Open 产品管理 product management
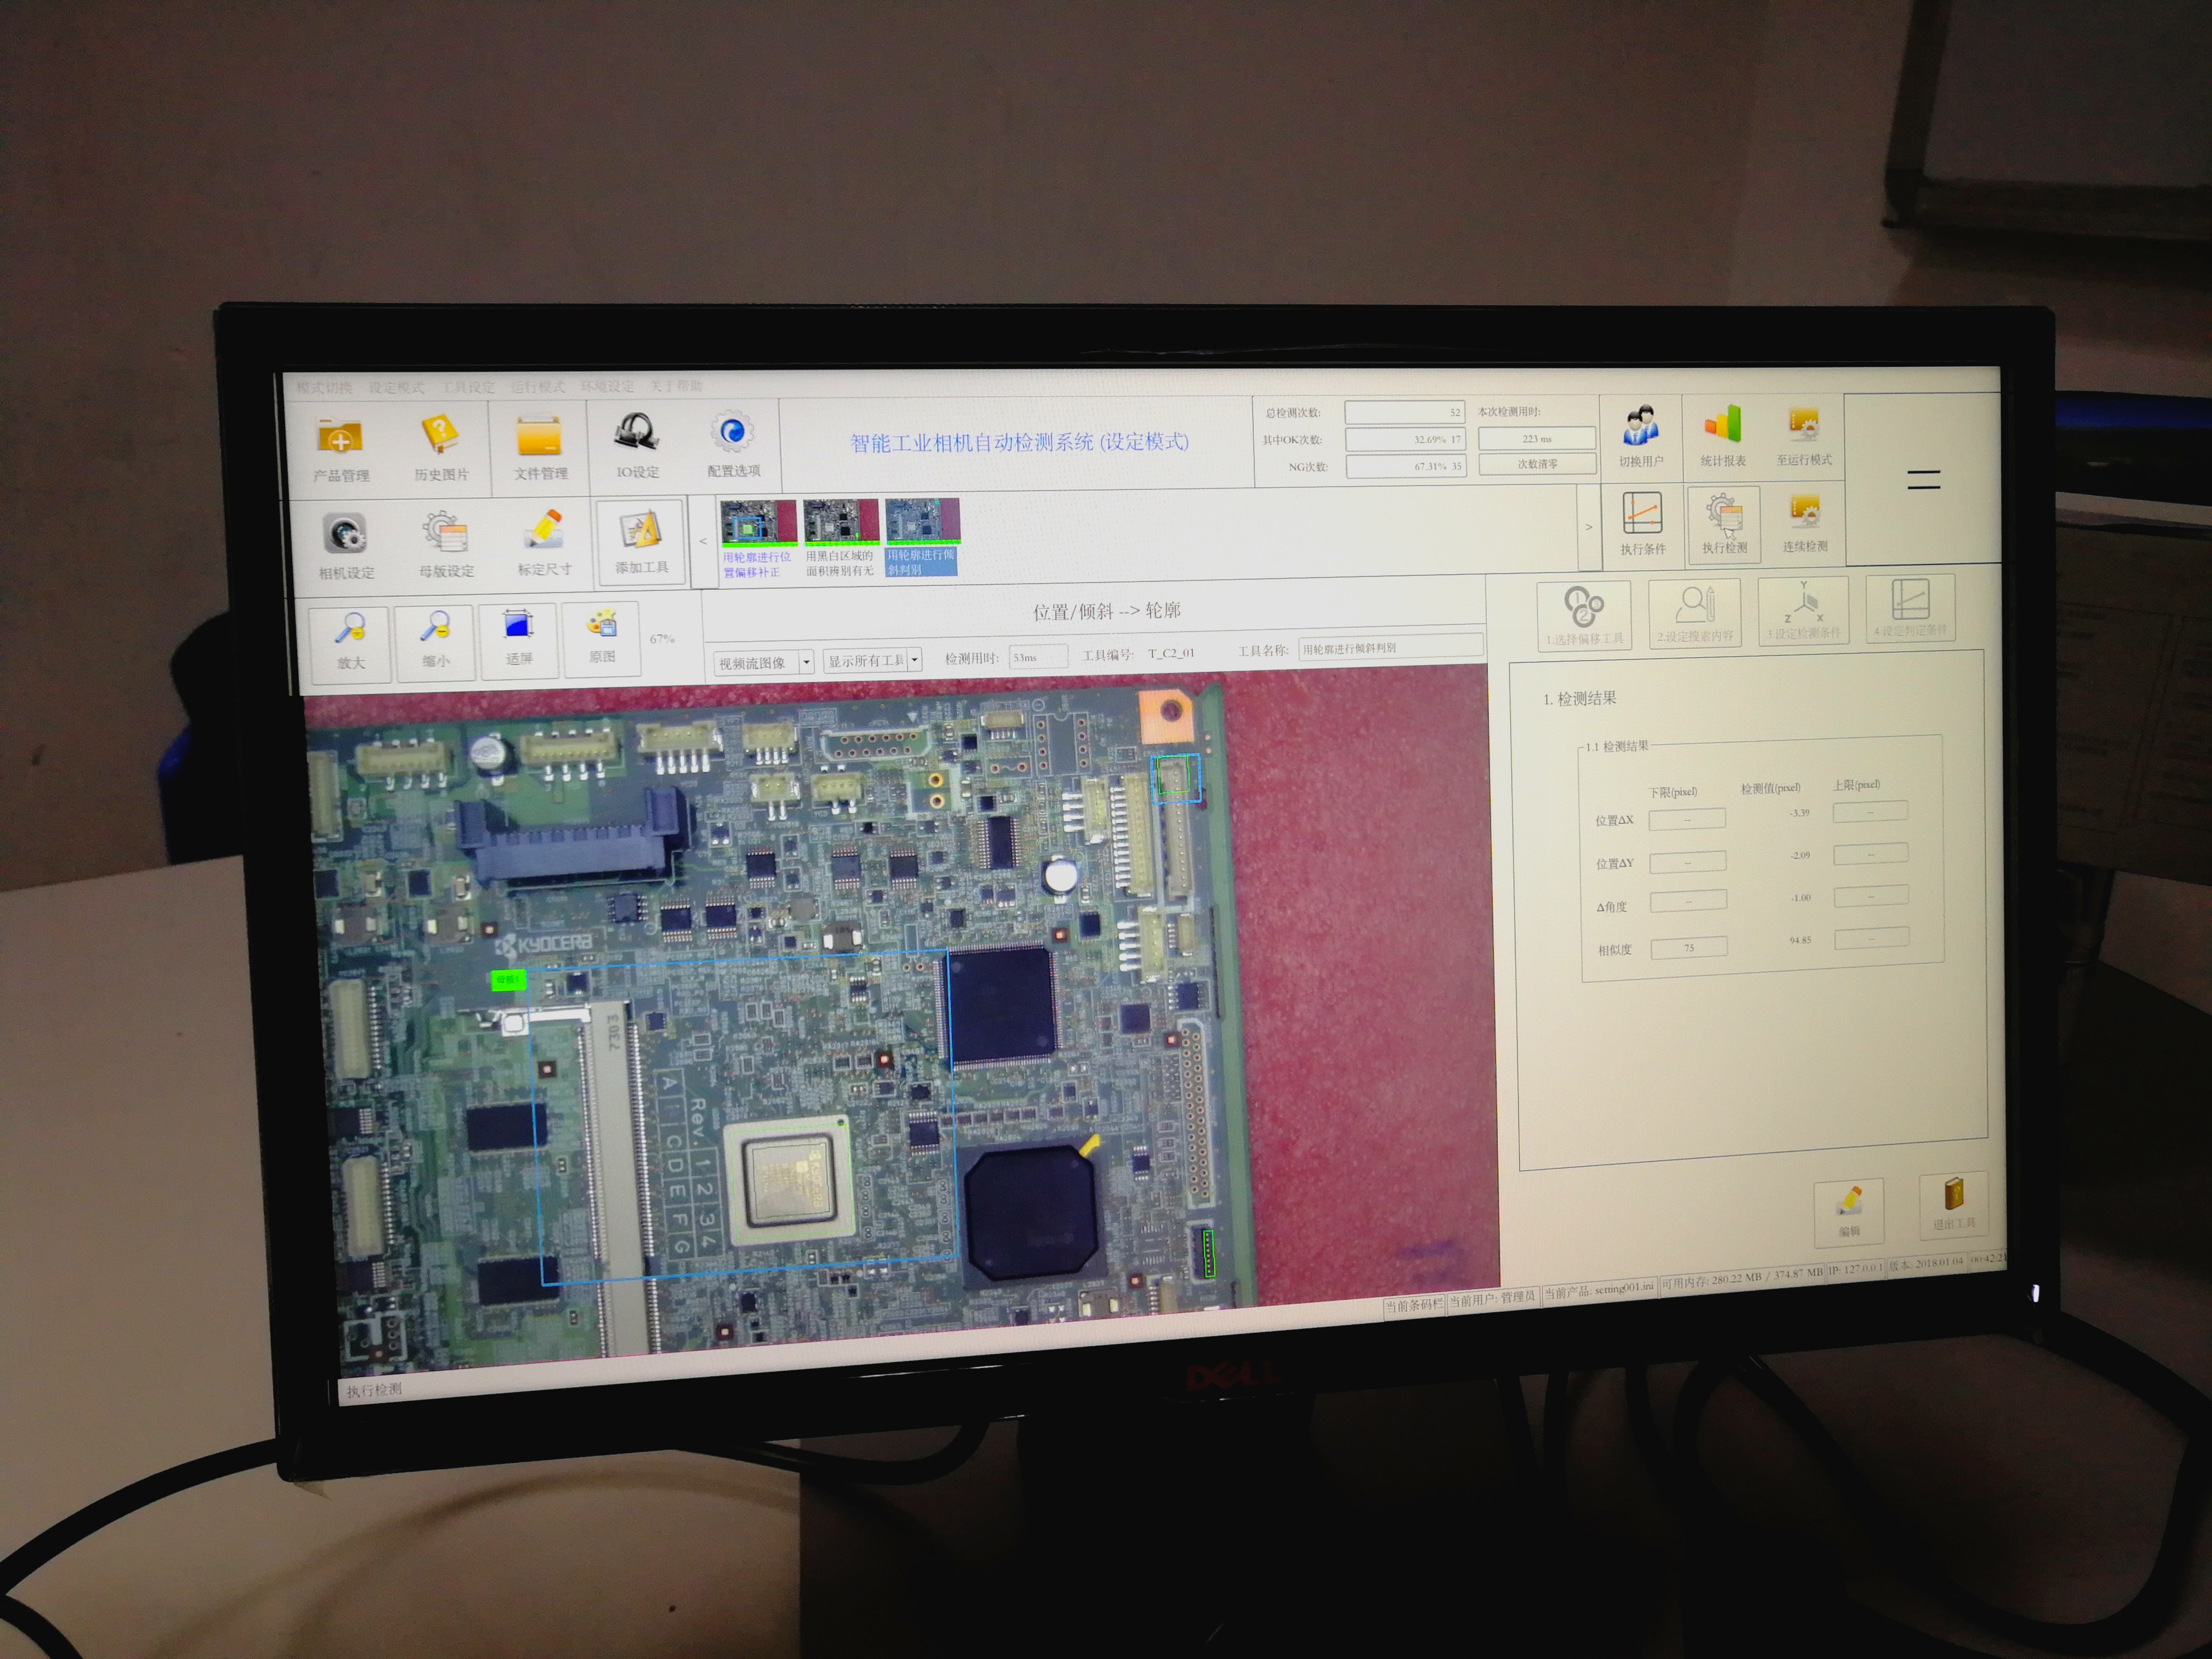Viewport: 2212px width, 1659px height. 340,449
